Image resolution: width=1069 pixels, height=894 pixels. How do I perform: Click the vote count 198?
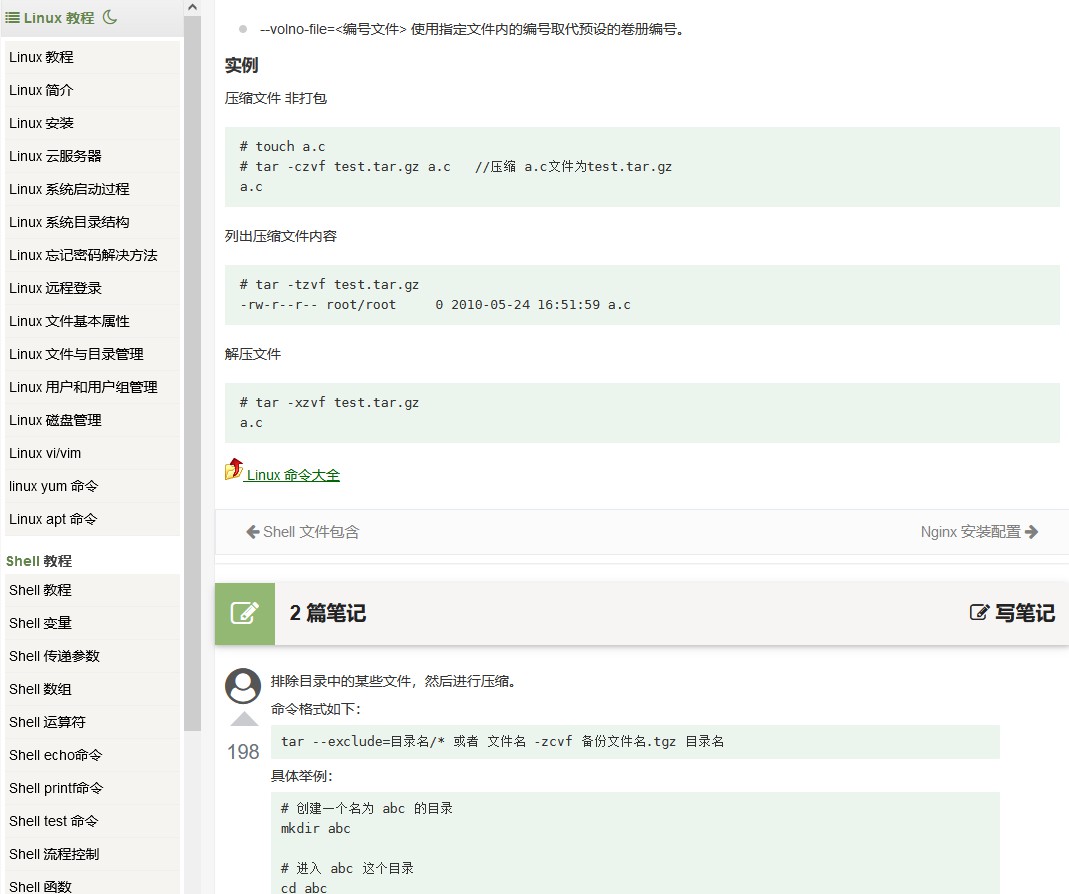(243, 751)
